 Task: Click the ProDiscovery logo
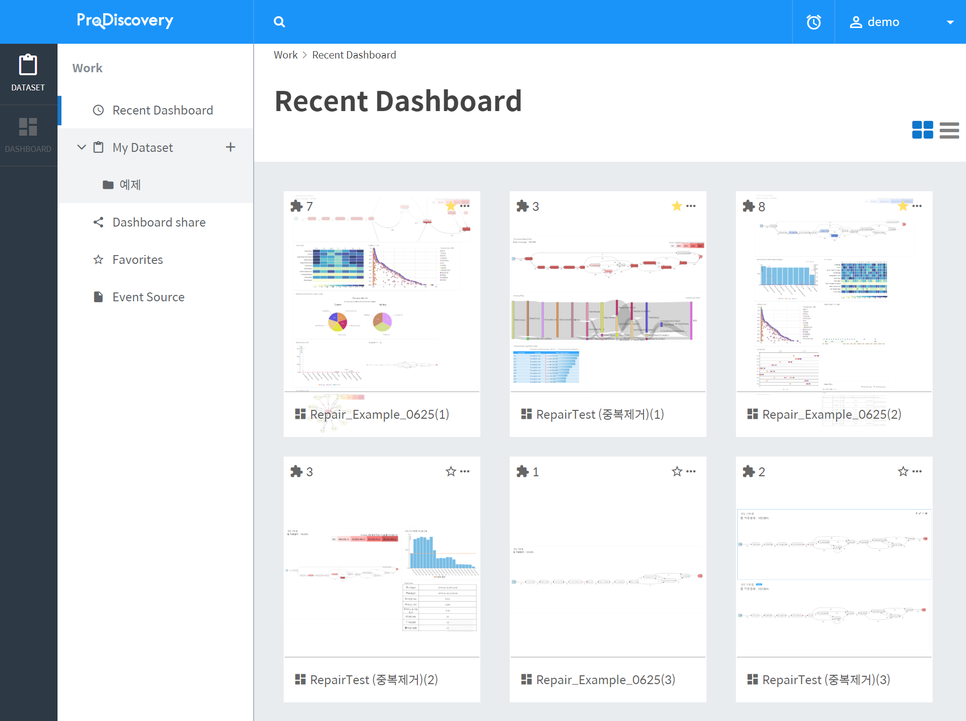[125, 21]
